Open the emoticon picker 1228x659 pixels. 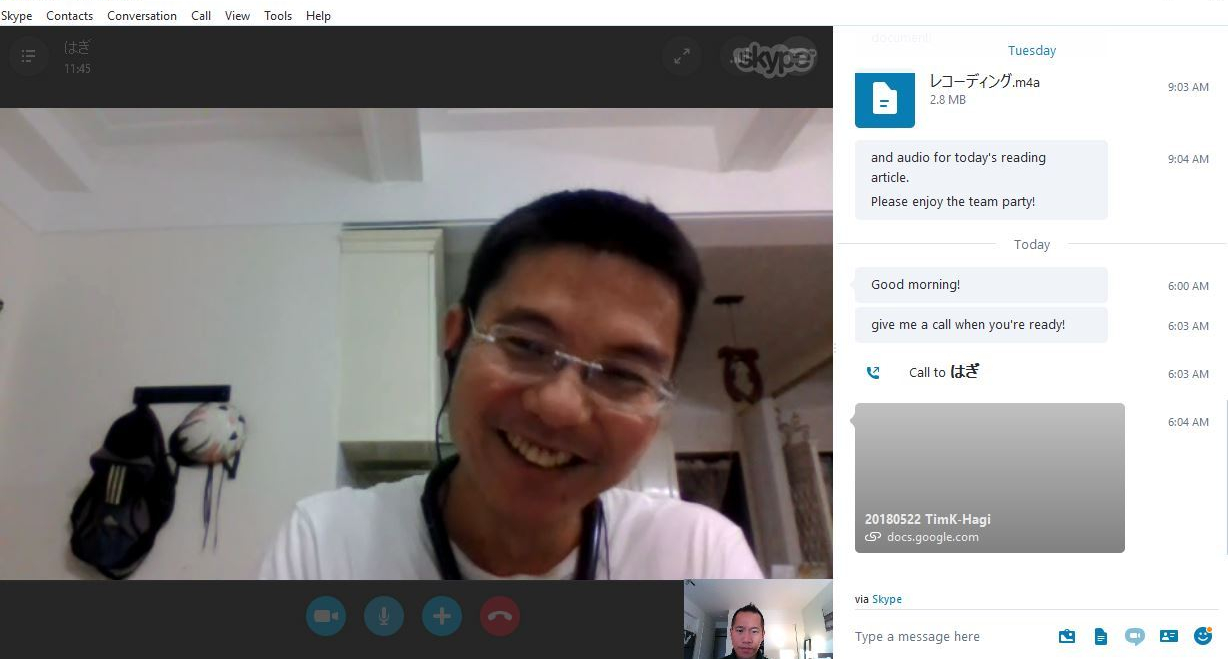pos(1202,636)
